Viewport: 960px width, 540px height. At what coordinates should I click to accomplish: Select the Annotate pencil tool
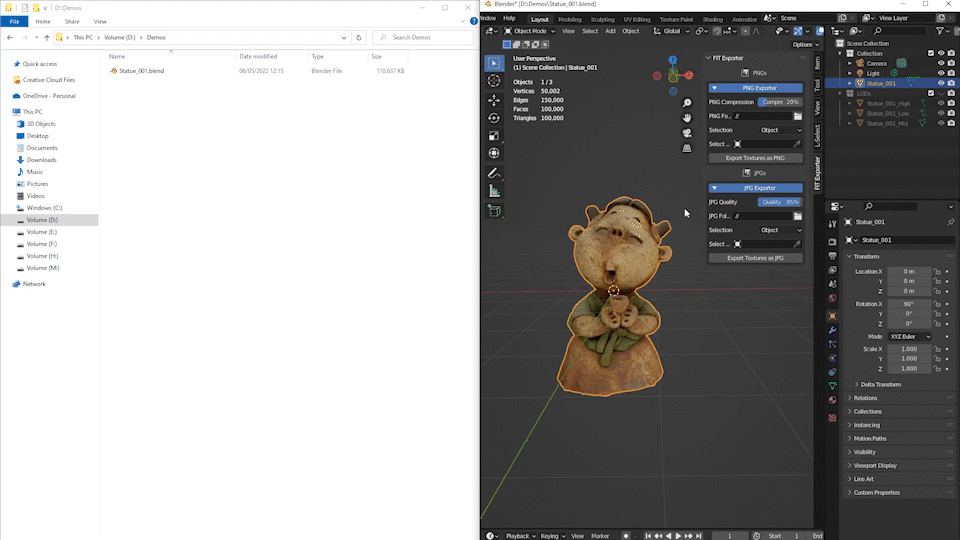[x=494, y=173]
